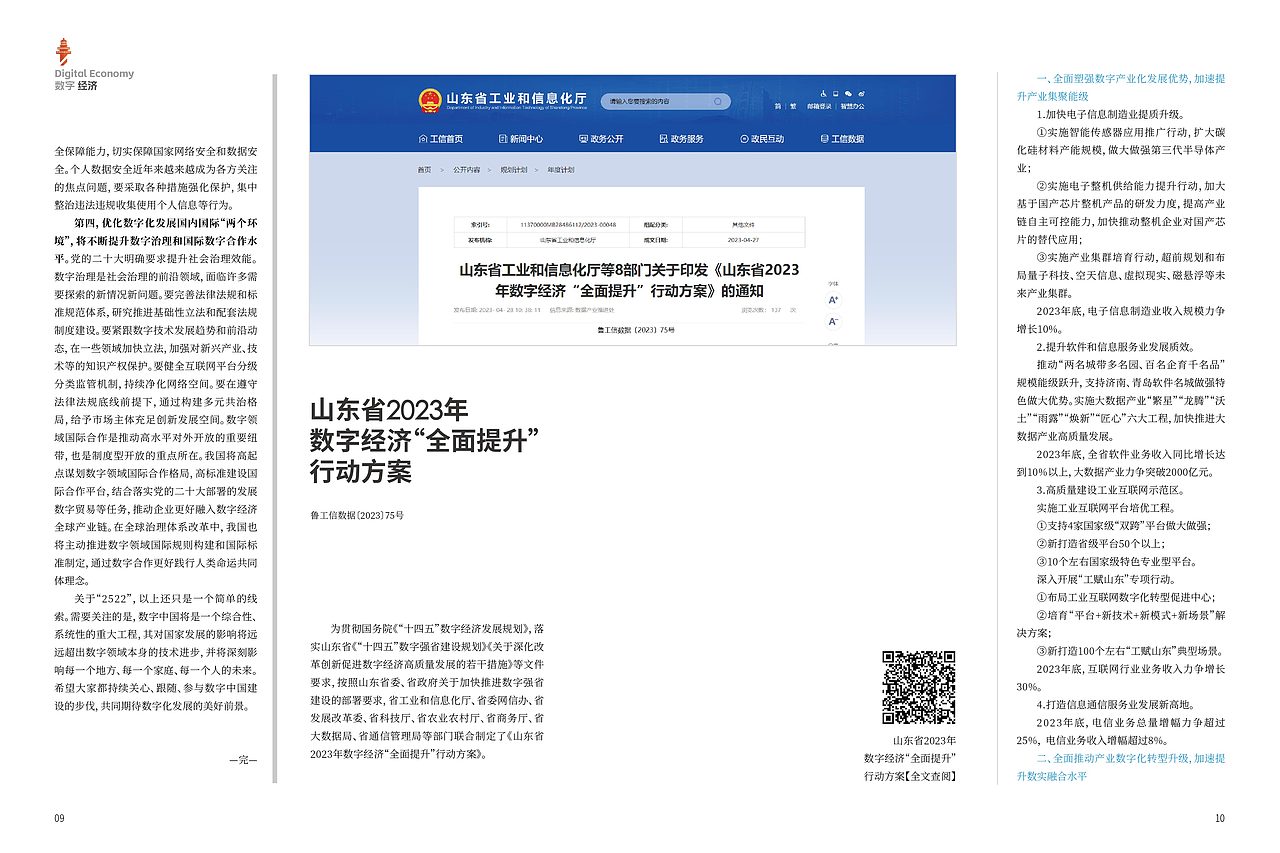Image resolution: width=1280 pixels, height=853 pixels.
Task: Click the 智慧办公 button
Action: coord(852,106)
